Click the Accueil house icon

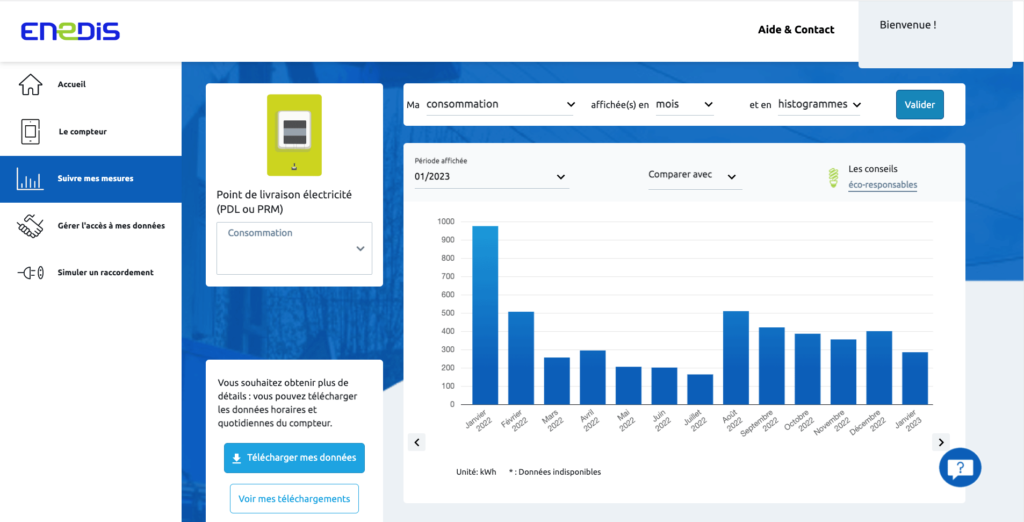pos(30,85)
